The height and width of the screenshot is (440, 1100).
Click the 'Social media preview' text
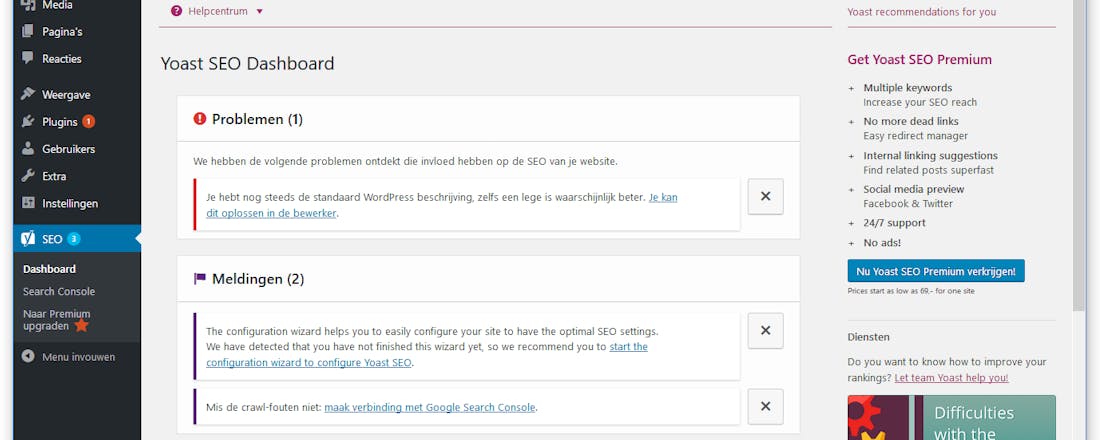tap(913, 189)
